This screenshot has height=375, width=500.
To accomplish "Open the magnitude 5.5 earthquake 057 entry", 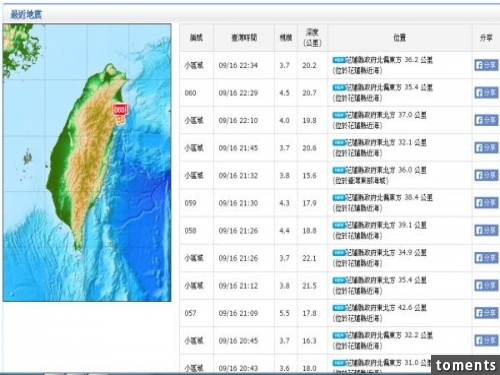I will (340, 313).
